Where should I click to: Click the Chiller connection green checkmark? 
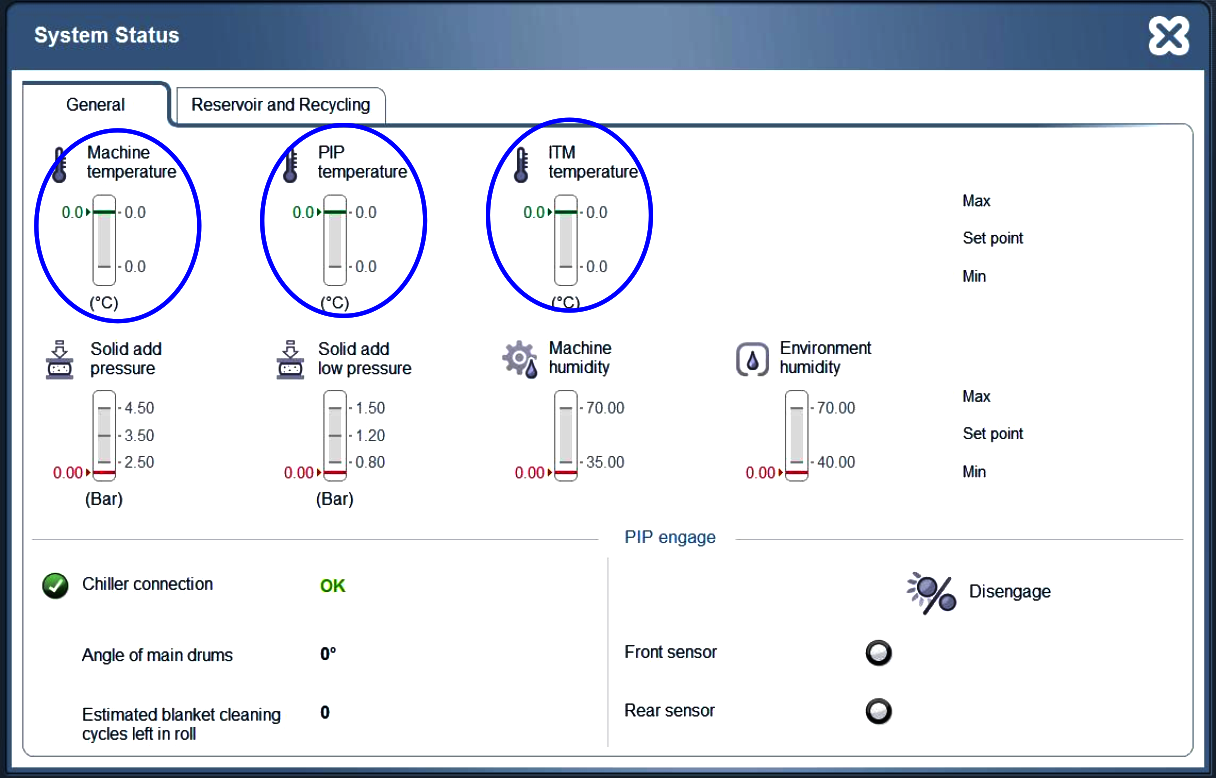[x=55, y=586]
